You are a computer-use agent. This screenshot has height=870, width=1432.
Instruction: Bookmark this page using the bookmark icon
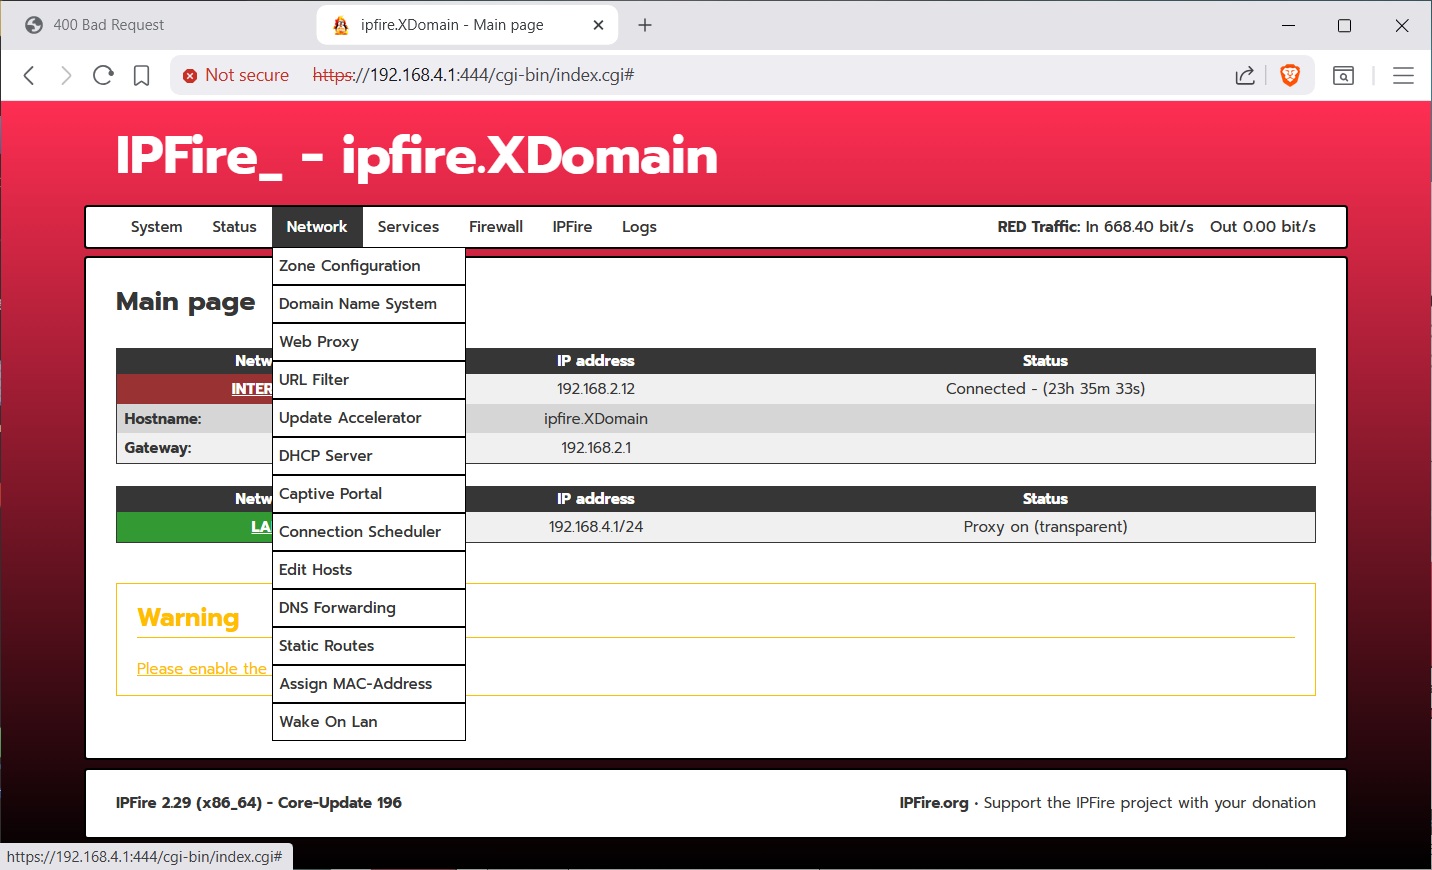141,75
